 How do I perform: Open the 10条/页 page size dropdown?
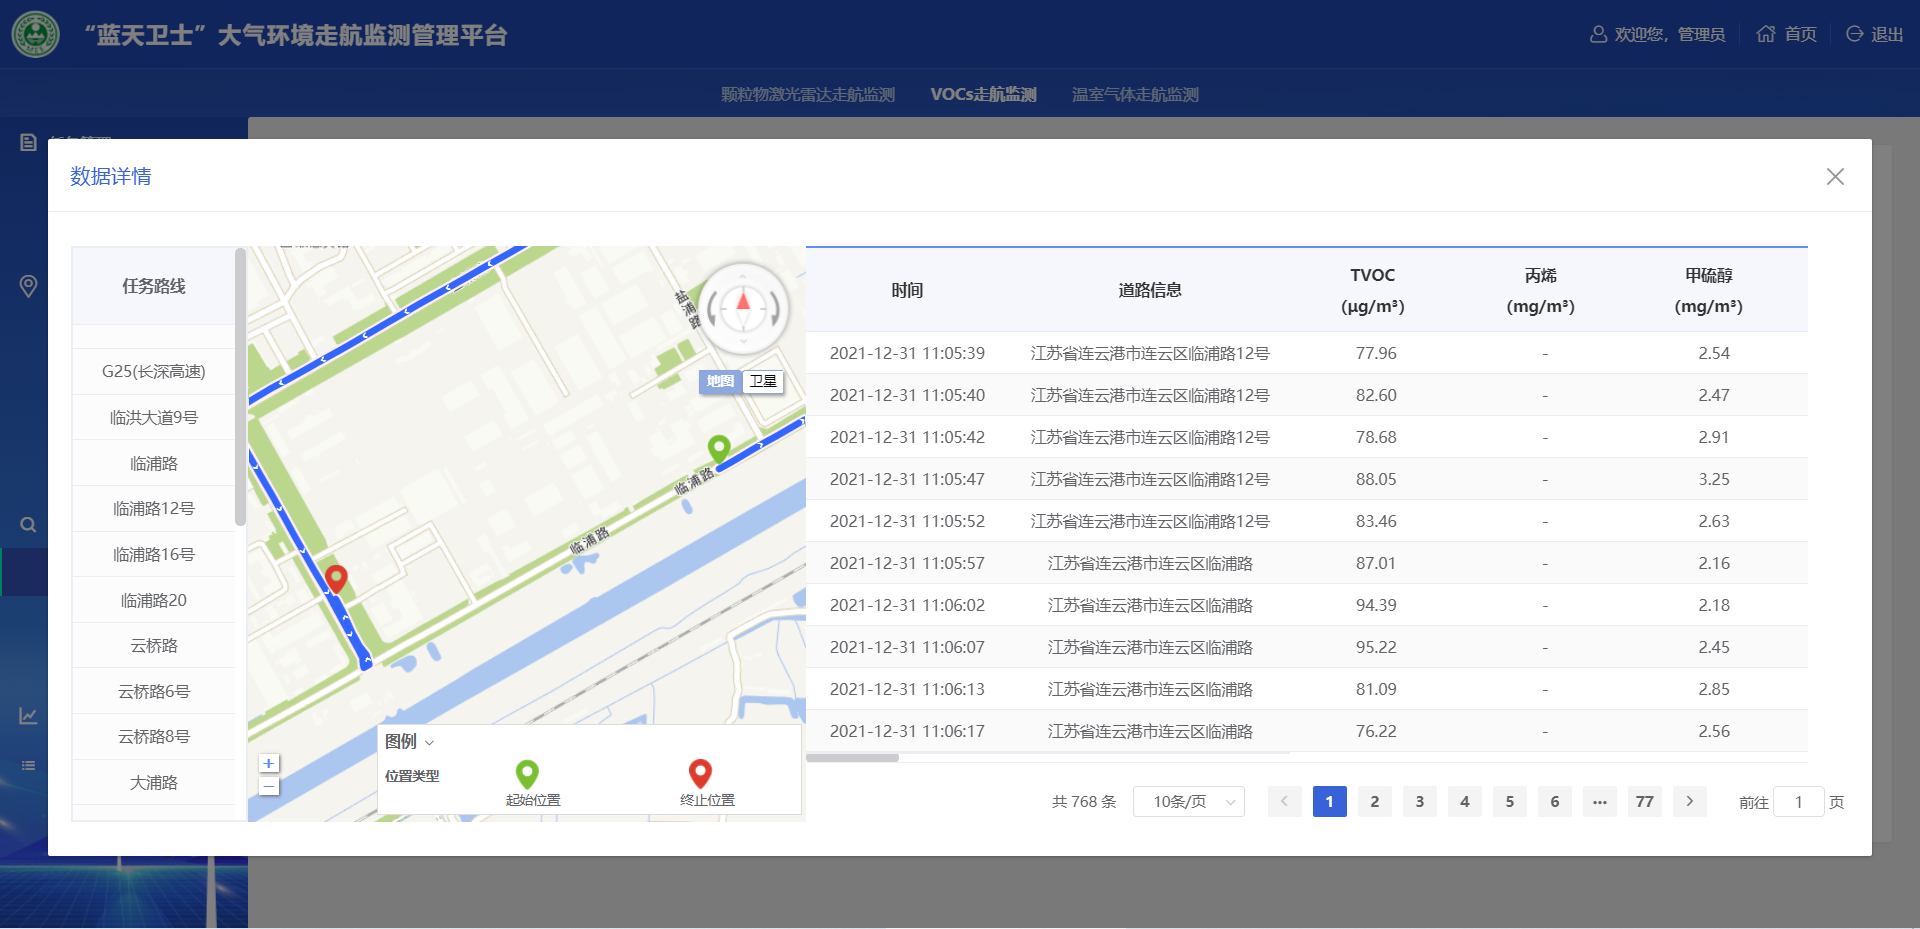click(x=1188, y=801)
